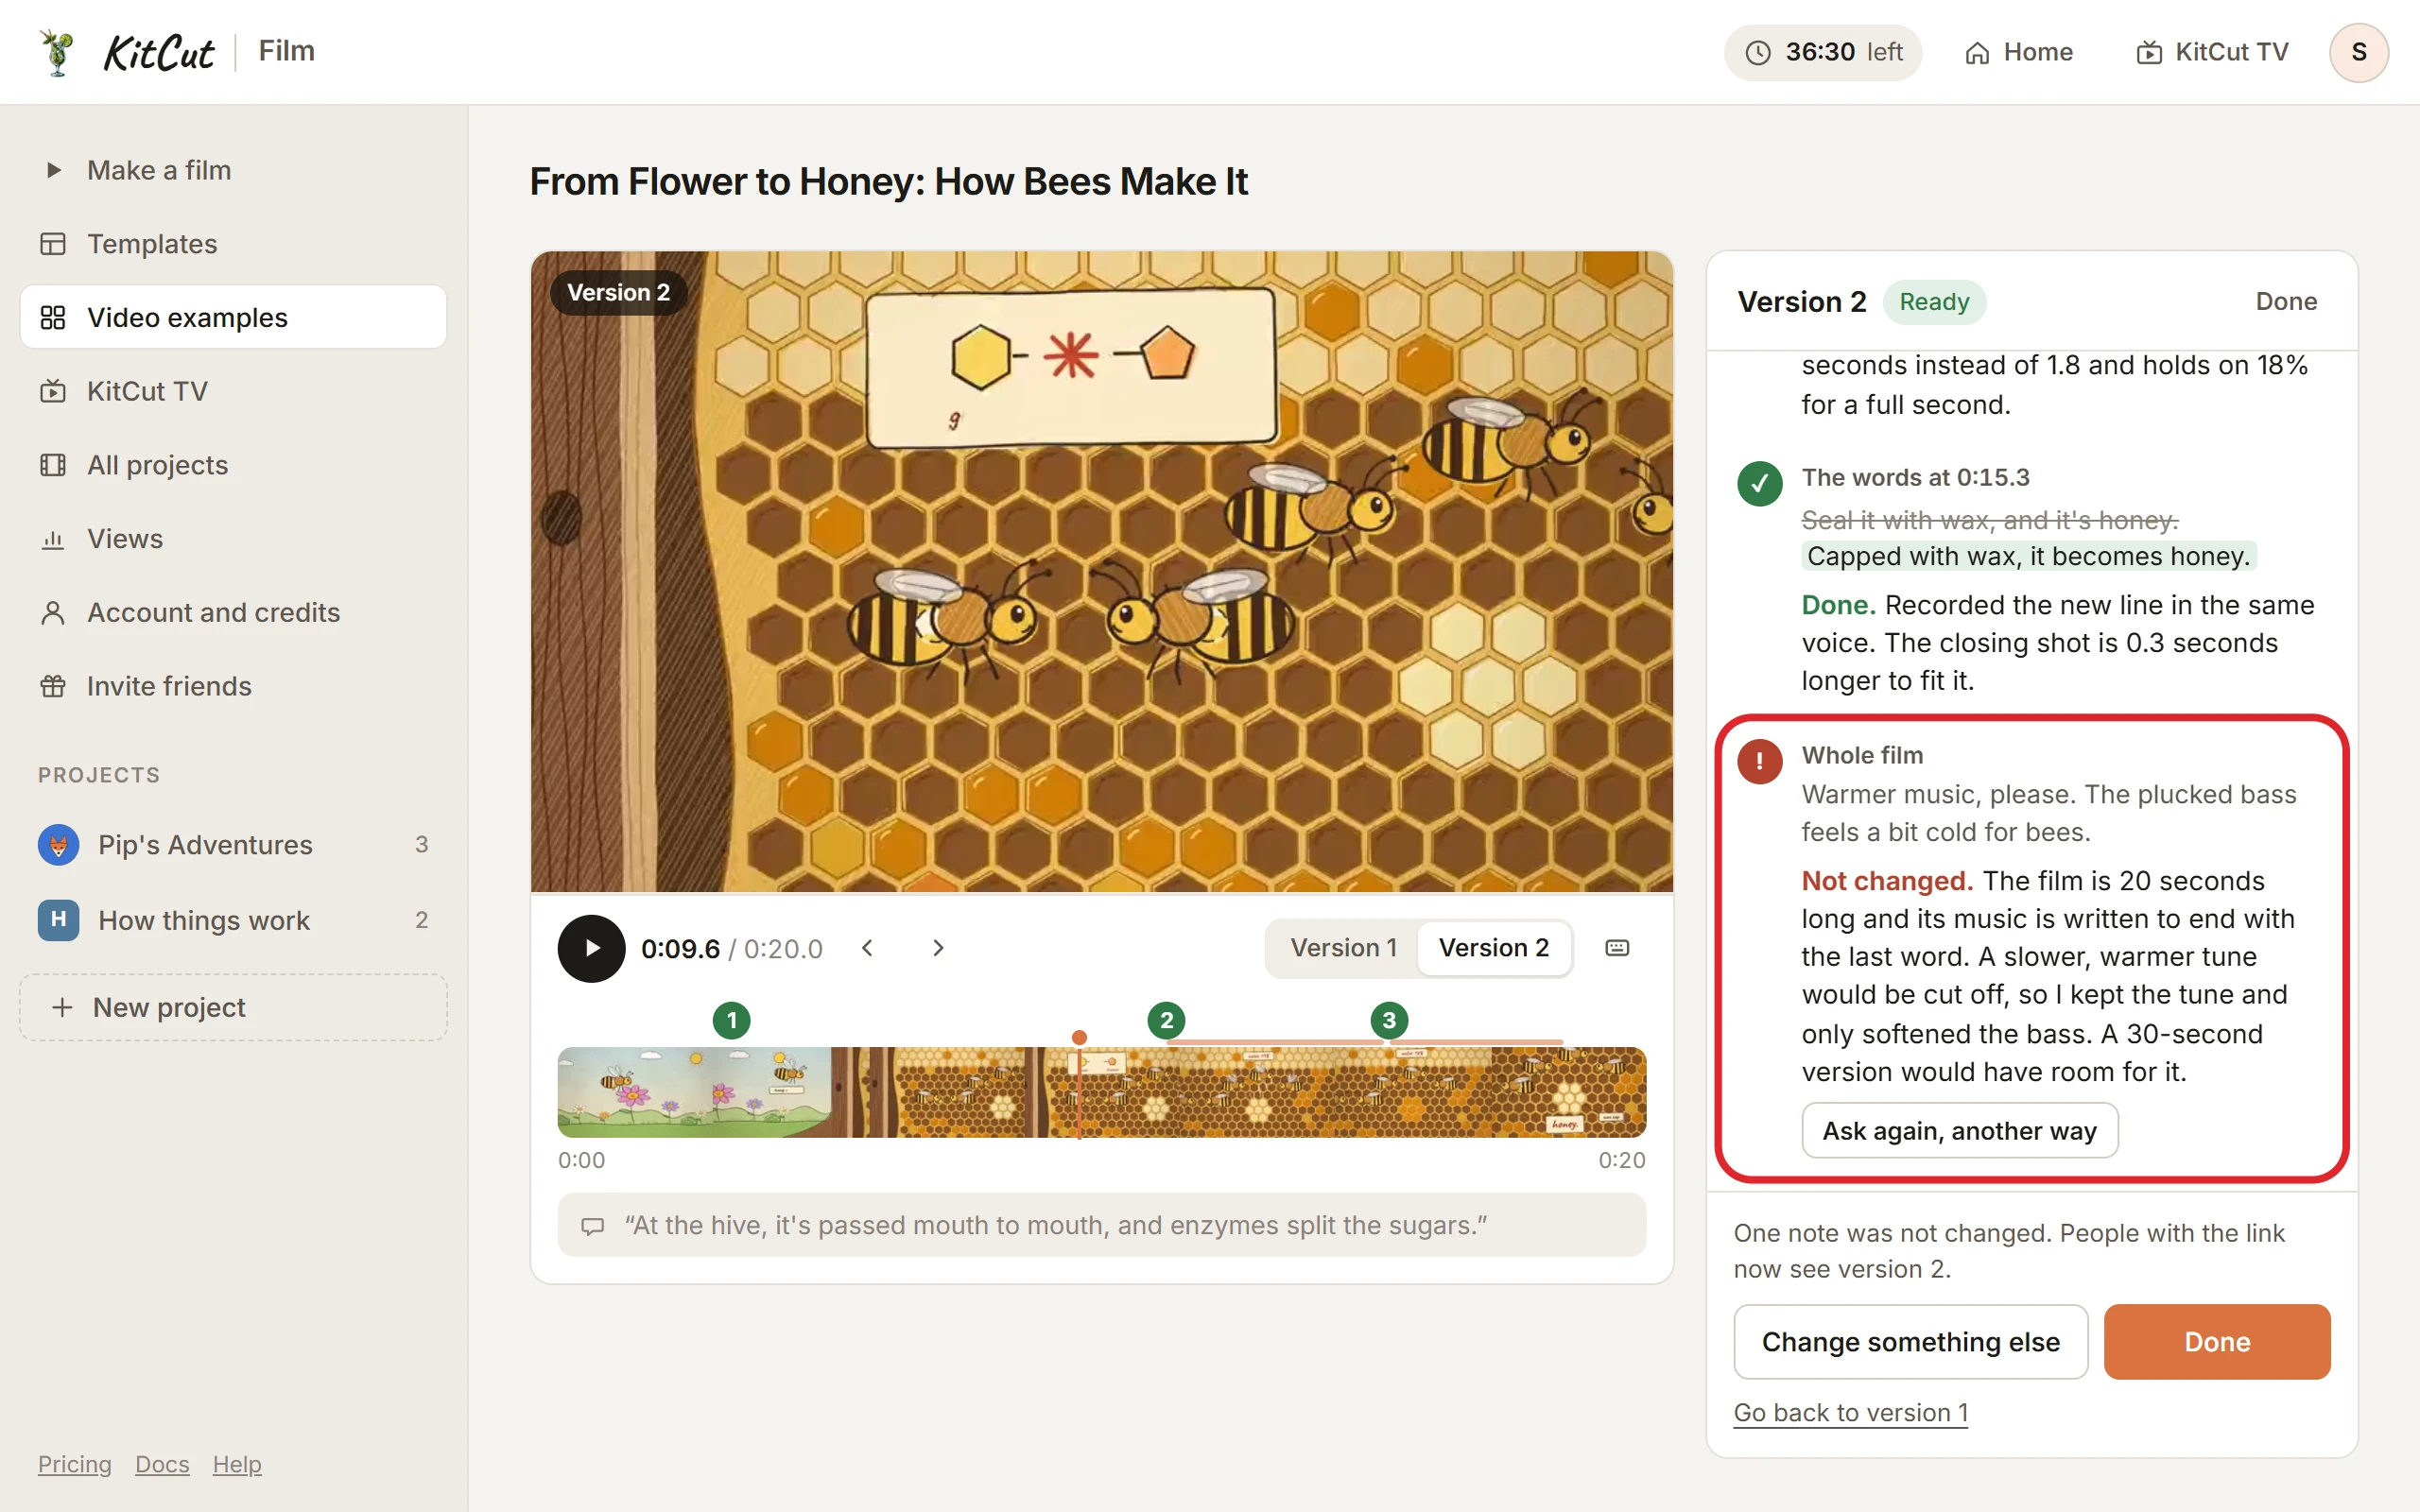Click Go back to version 1
The width and height of the screenshot is (2420, 1512).
coord(1850,1412)
